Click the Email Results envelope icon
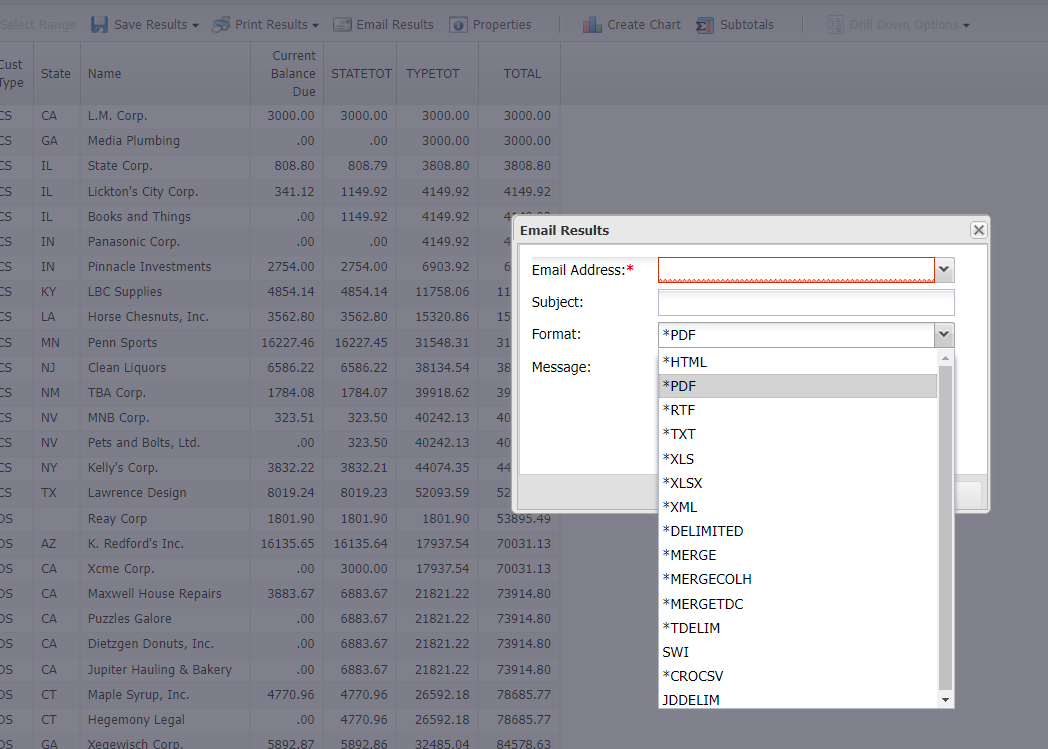1048x749 pixels. click(x=342, y=25)
